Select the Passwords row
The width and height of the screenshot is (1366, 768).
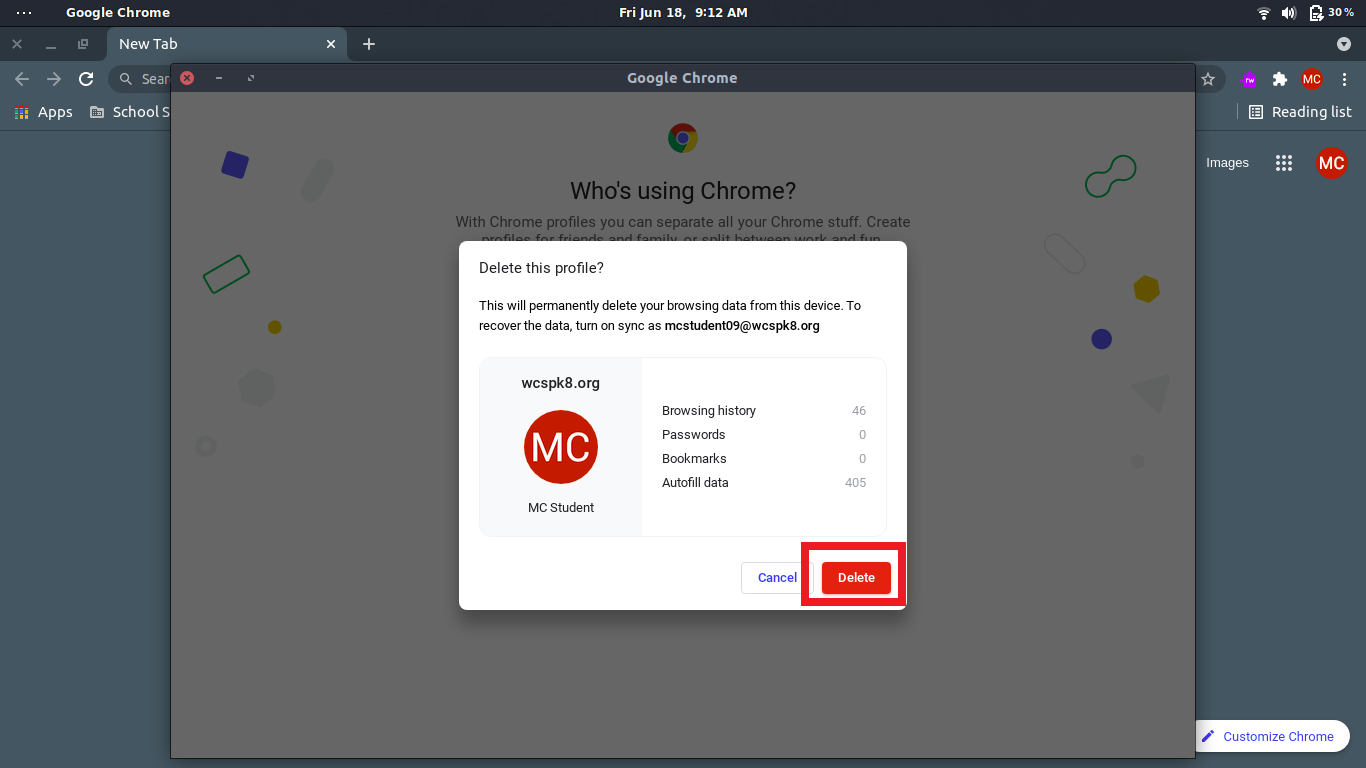click(x=764, y=435)
